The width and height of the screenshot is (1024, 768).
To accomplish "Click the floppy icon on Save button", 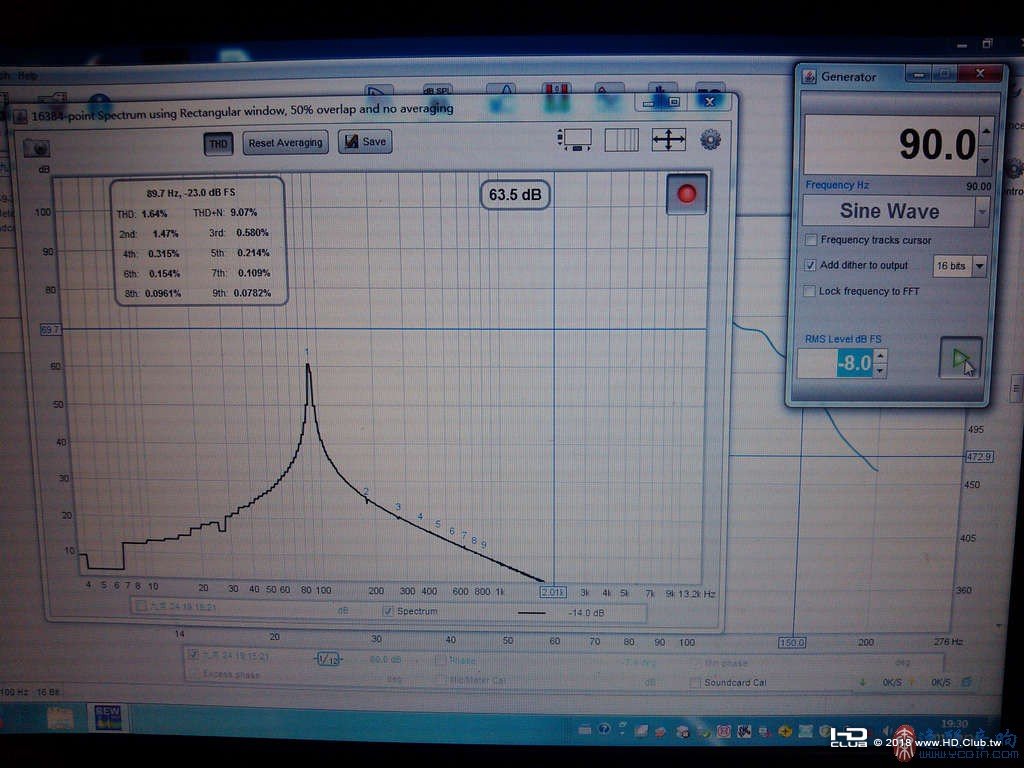I will click(351, 142).
